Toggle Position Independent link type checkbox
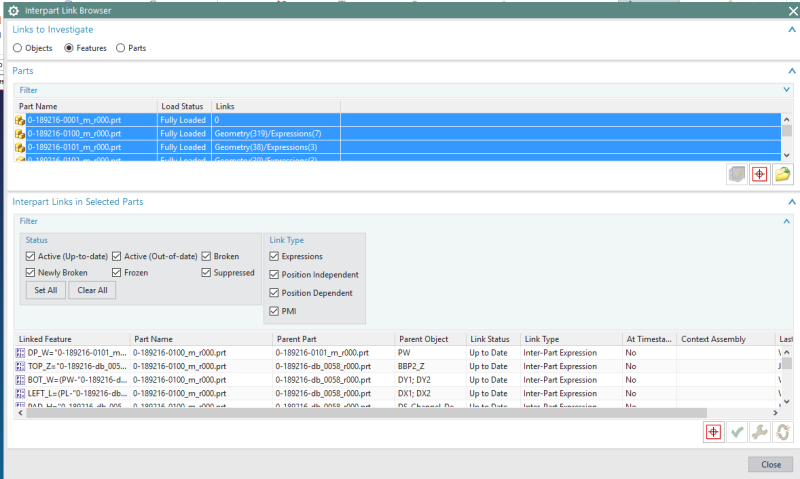The image size is (800, 479). coord(274,274)
